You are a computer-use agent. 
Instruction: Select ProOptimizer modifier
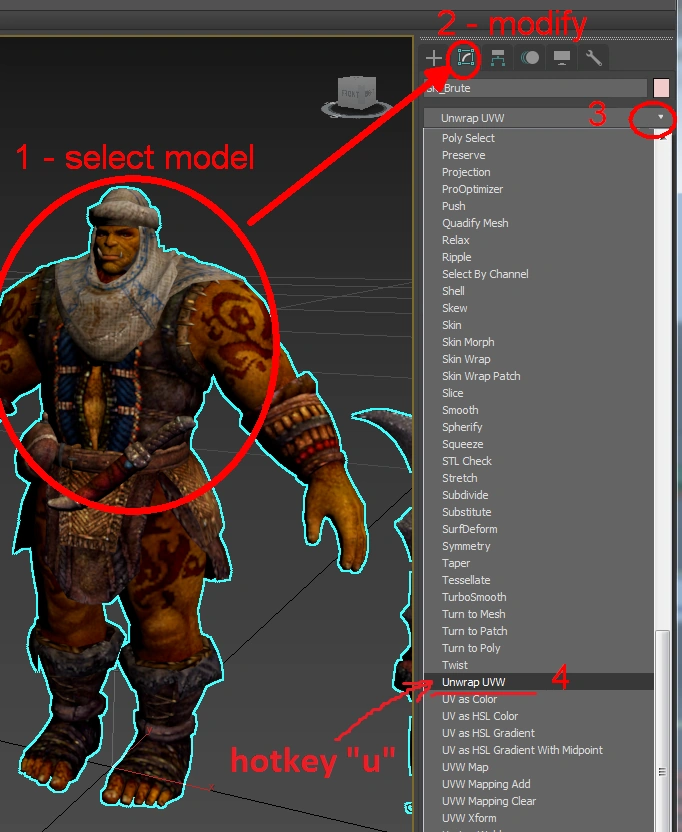pyautogui.click(x=472, y=189)
